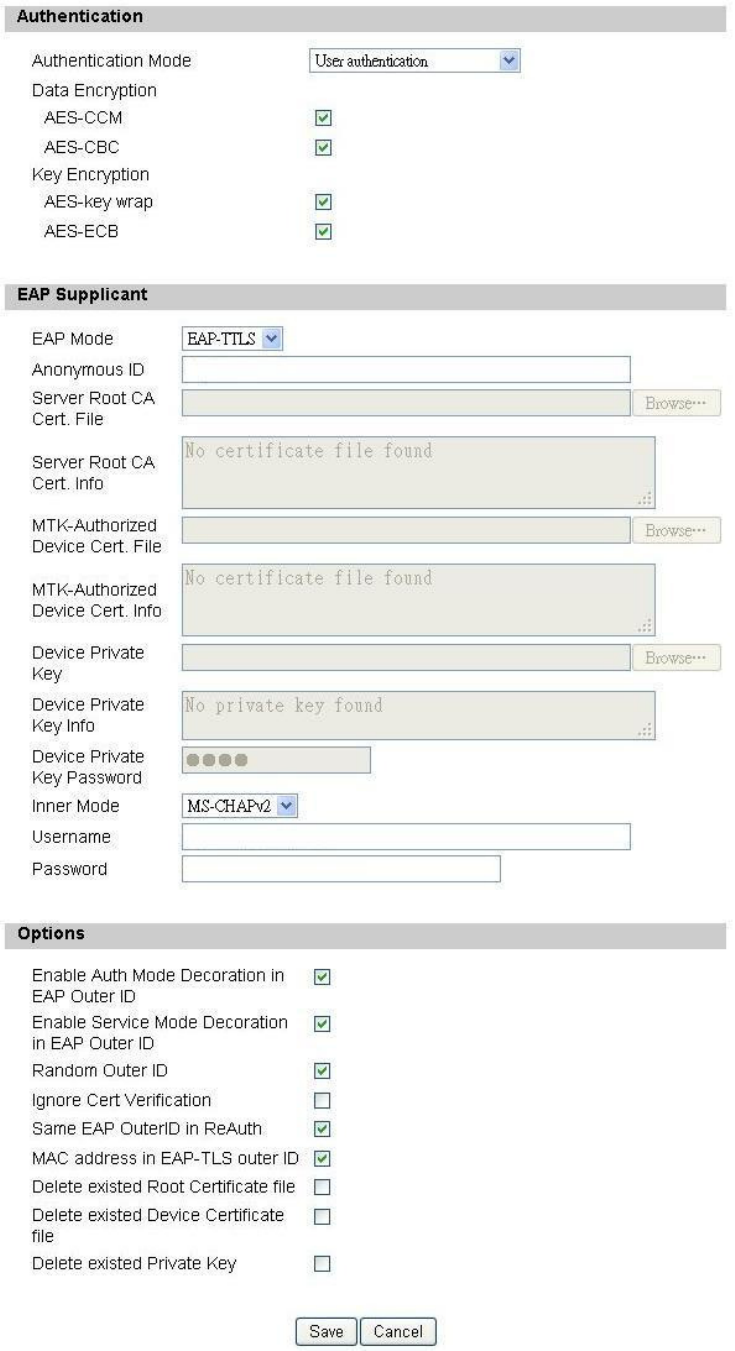This screenshot has width=735, height=1351.
Task: Select the Password input field
Action: (x=341, y=869)
